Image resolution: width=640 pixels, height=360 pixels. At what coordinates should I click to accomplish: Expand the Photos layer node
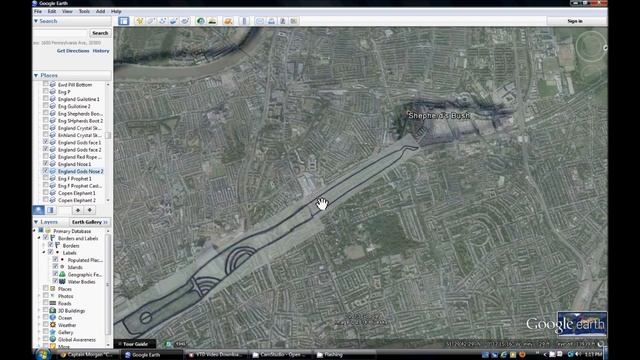point(39,296)
